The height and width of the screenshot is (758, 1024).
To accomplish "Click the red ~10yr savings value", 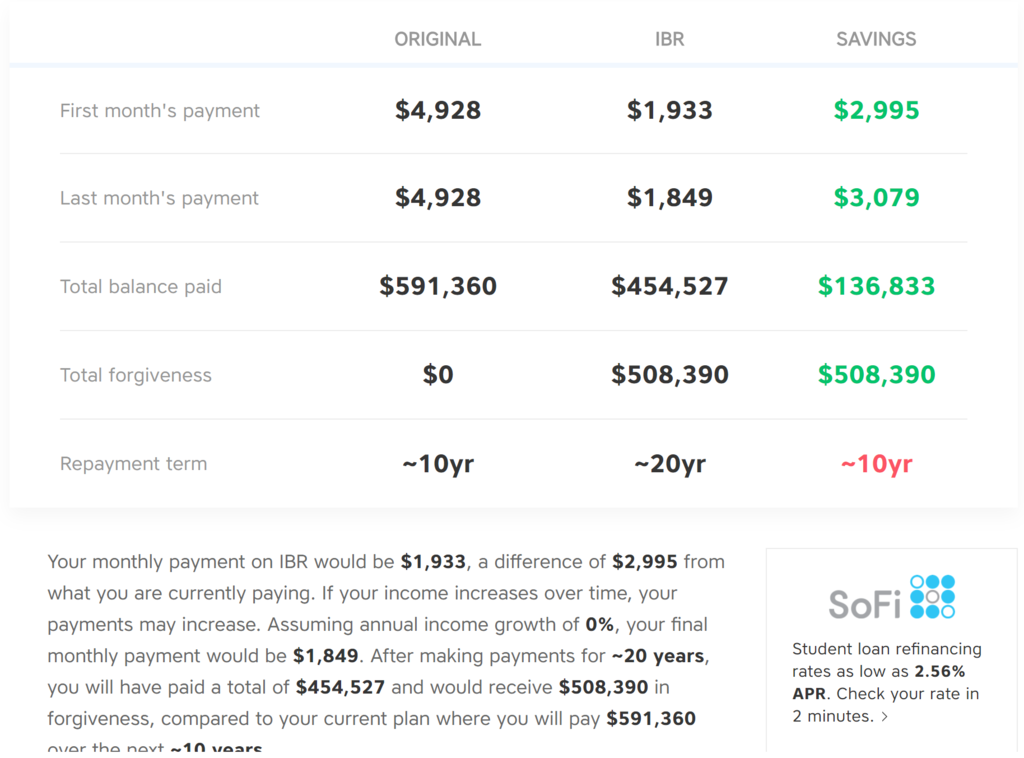I will click(x=876, y=464).
